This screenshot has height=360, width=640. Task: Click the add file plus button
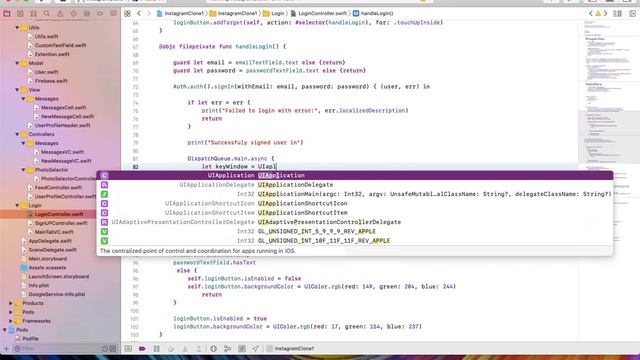6,349
